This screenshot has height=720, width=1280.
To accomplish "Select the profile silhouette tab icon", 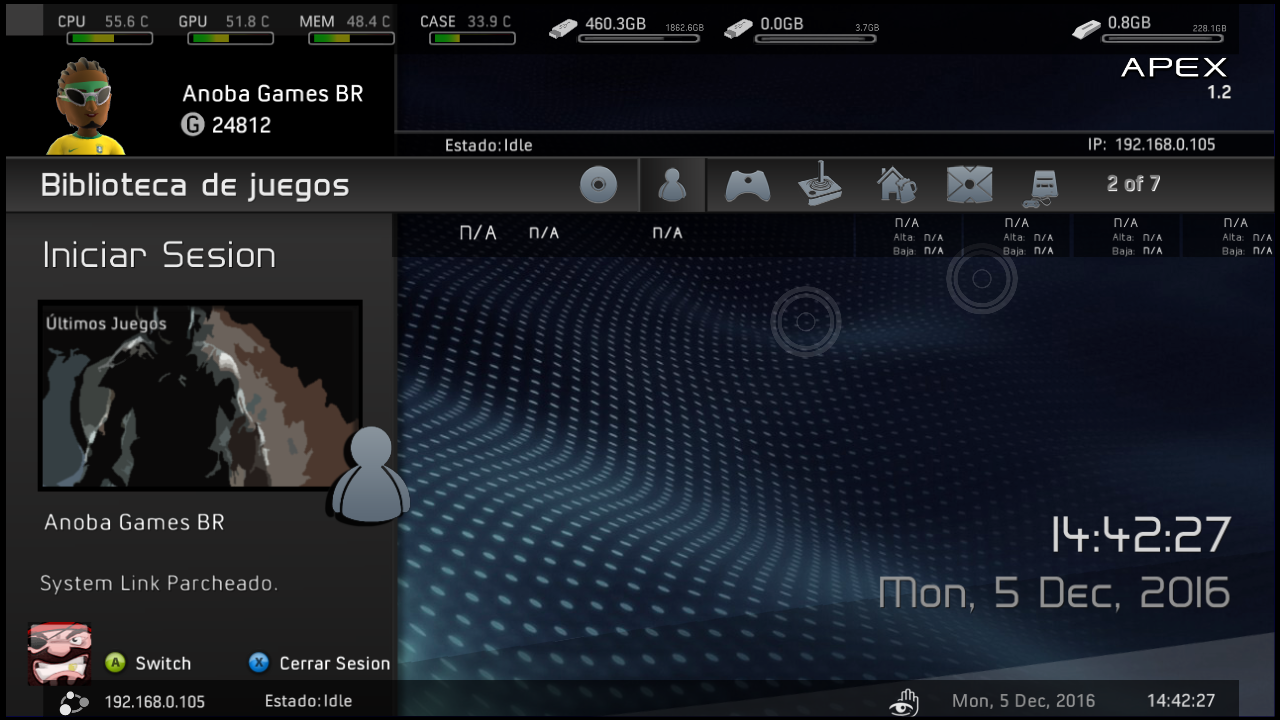I will [x=672, y=185].
